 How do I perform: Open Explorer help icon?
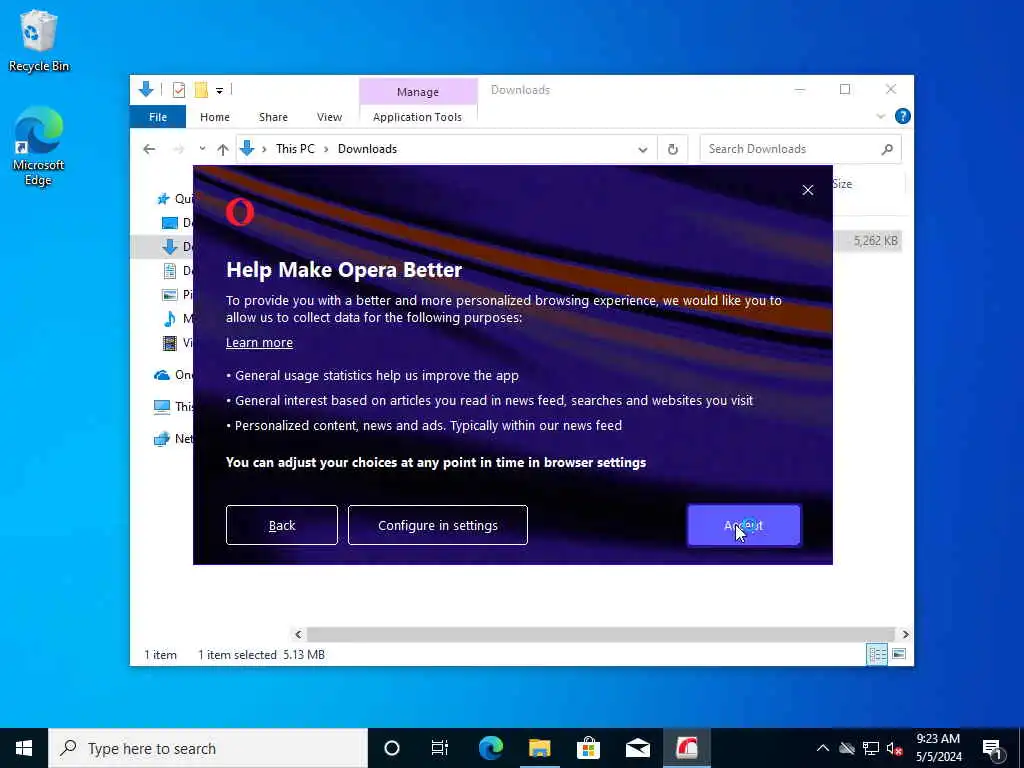click(x=903, y=116)
